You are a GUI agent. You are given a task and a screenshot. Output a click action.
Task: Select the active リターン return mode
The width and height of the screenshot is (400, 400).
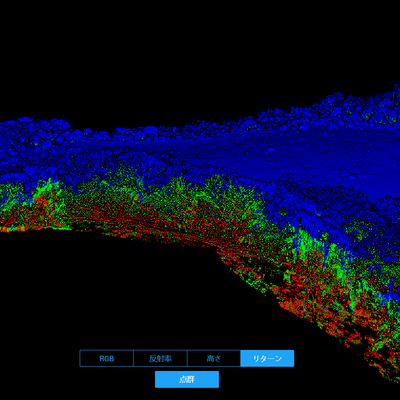tap(267, 359)
